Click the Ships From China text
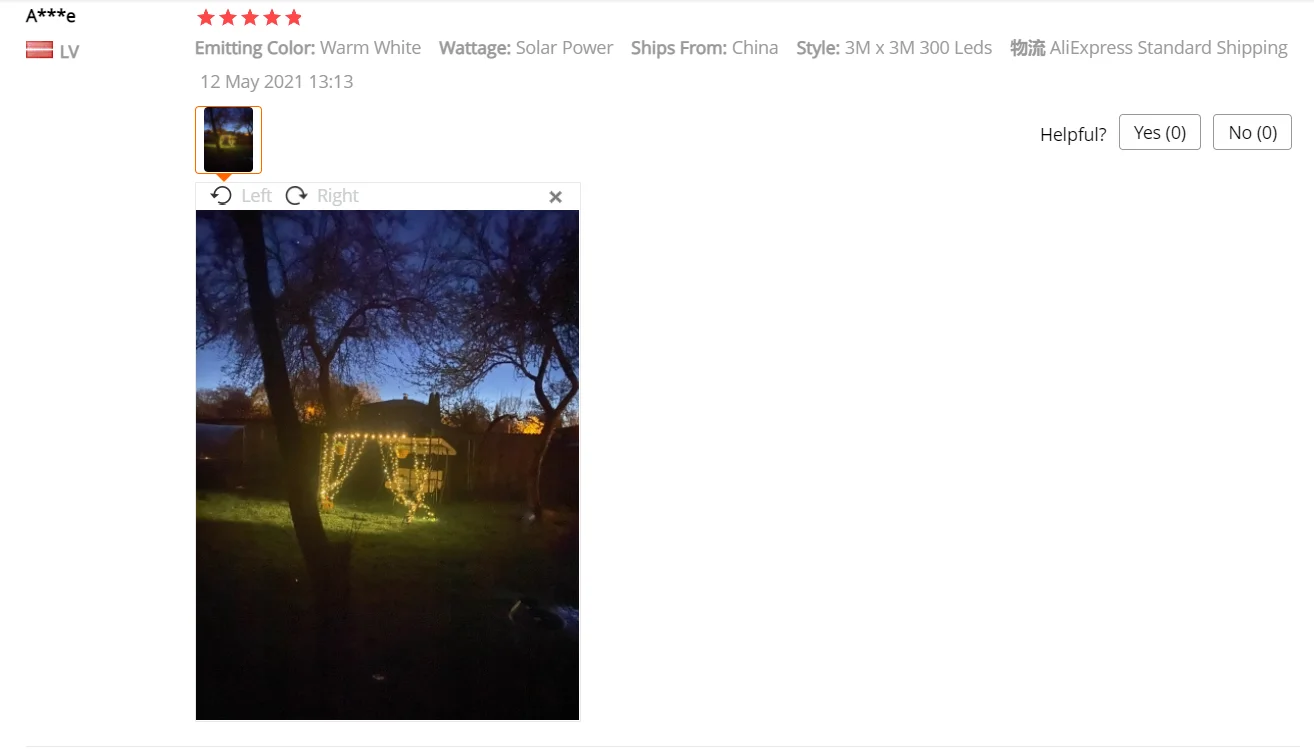This screenshot has width=1314, height=749. point(704,48)
